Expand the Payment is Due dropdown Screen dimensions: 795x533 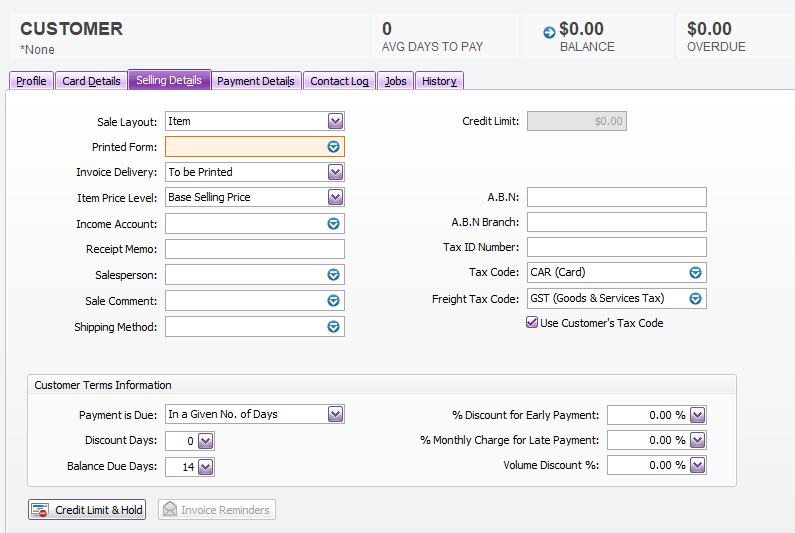335,414
